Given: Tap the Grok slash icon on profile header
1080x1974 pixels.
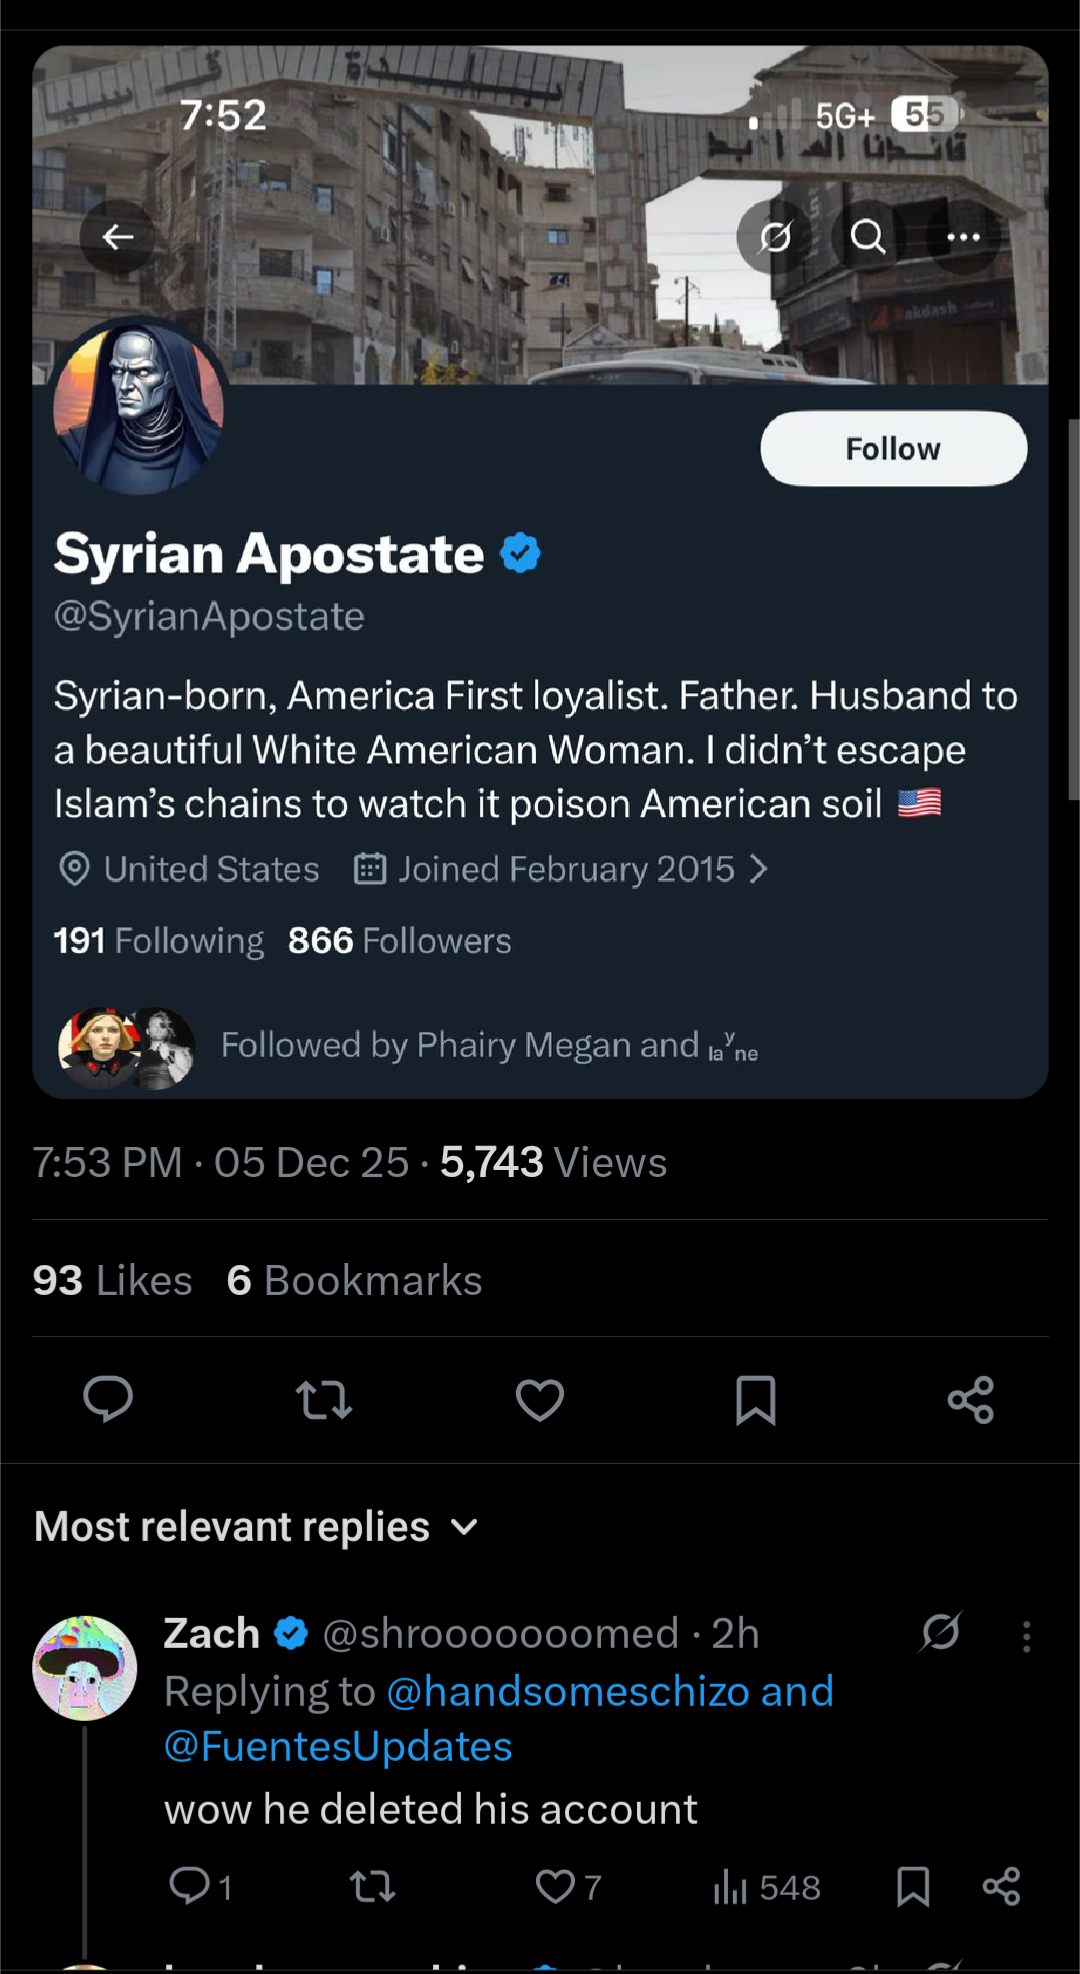Looking at the screenshot, I should (775, 237).
